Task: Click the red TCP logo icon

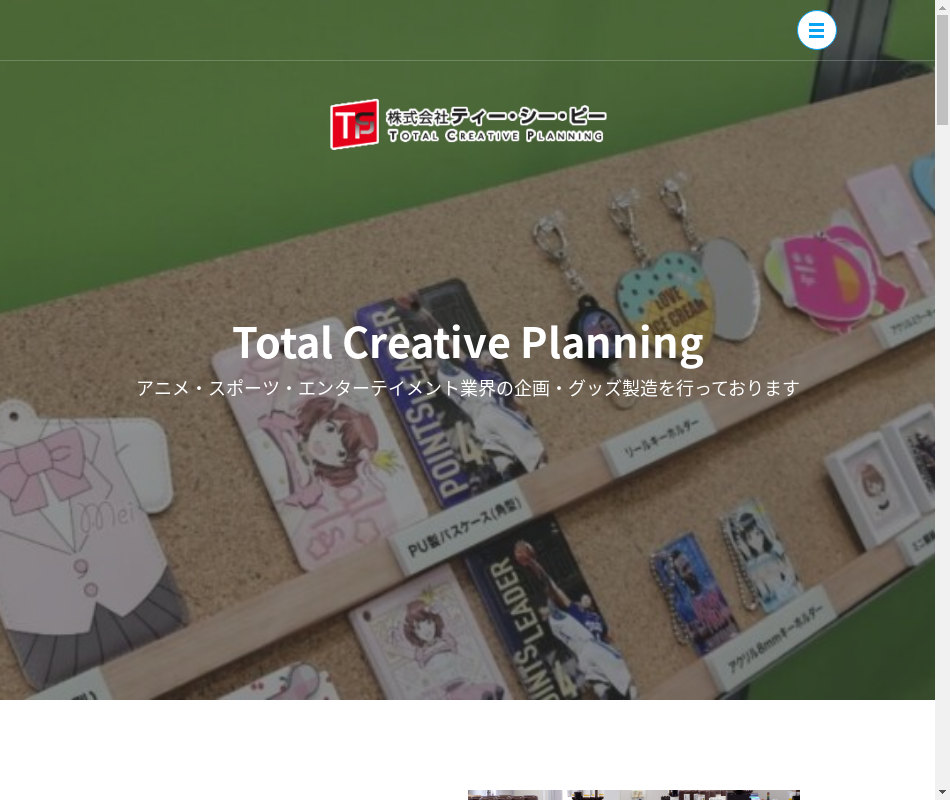Action: pos(354,124)
